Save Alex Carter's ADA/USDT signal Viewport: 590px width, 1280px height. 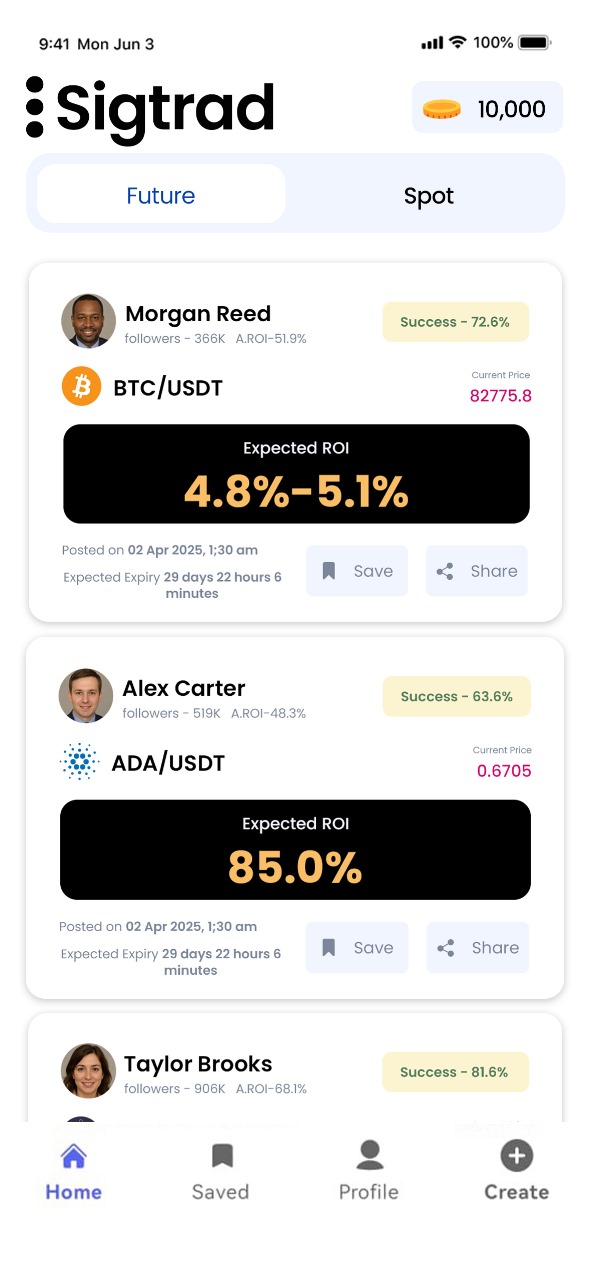click(357, 948)
